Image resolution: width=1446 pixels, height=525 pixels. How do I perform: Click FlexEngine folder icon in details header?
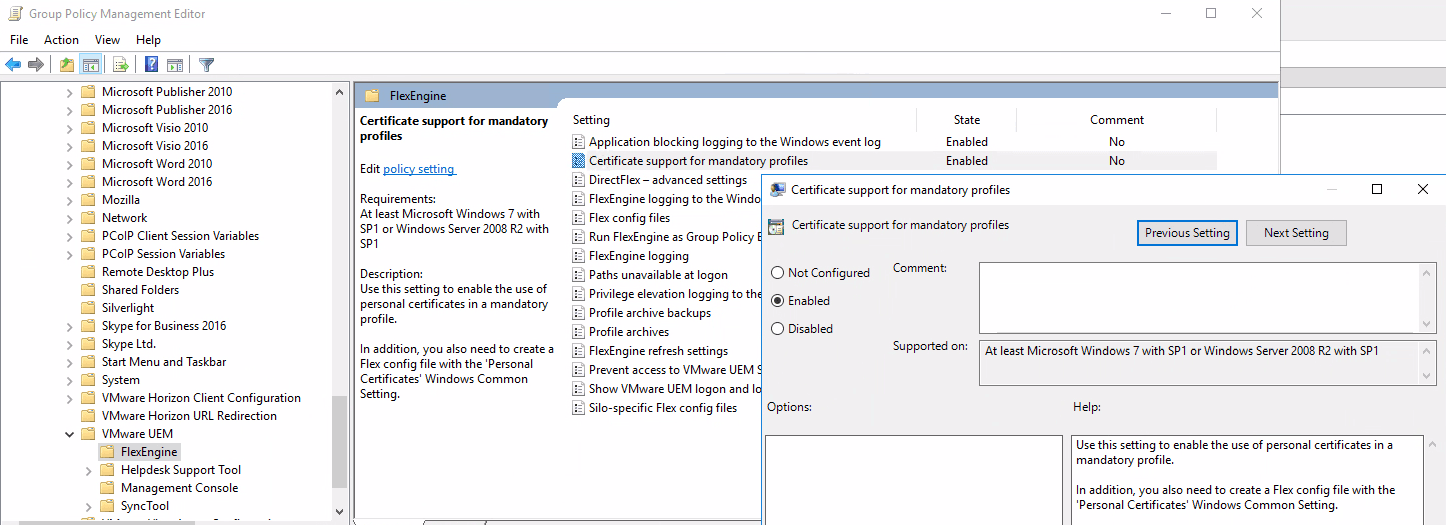[x=372, y=96]
